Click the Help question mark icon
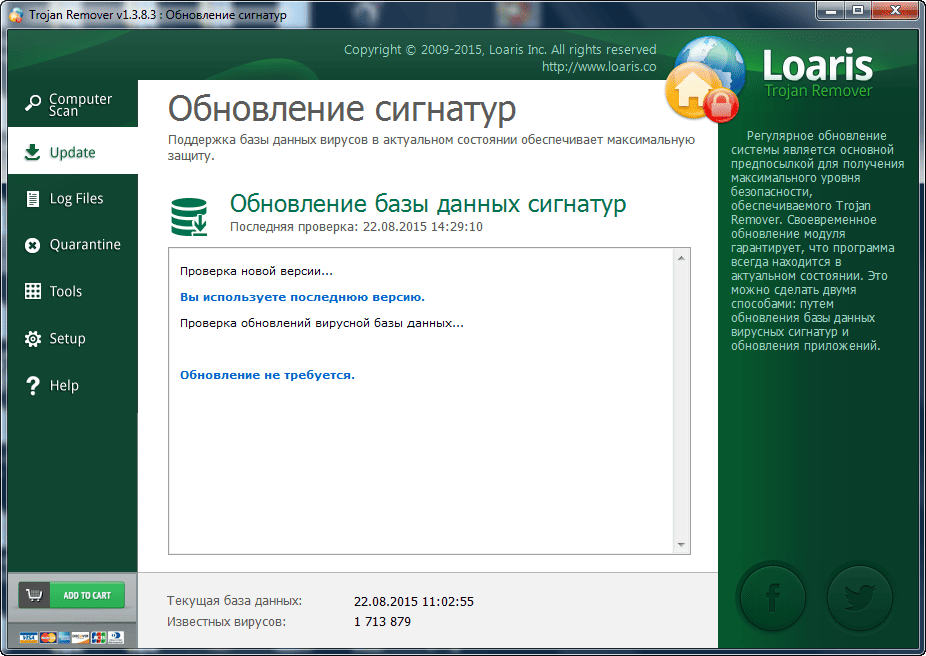926x656 pixels. [33, 386]
